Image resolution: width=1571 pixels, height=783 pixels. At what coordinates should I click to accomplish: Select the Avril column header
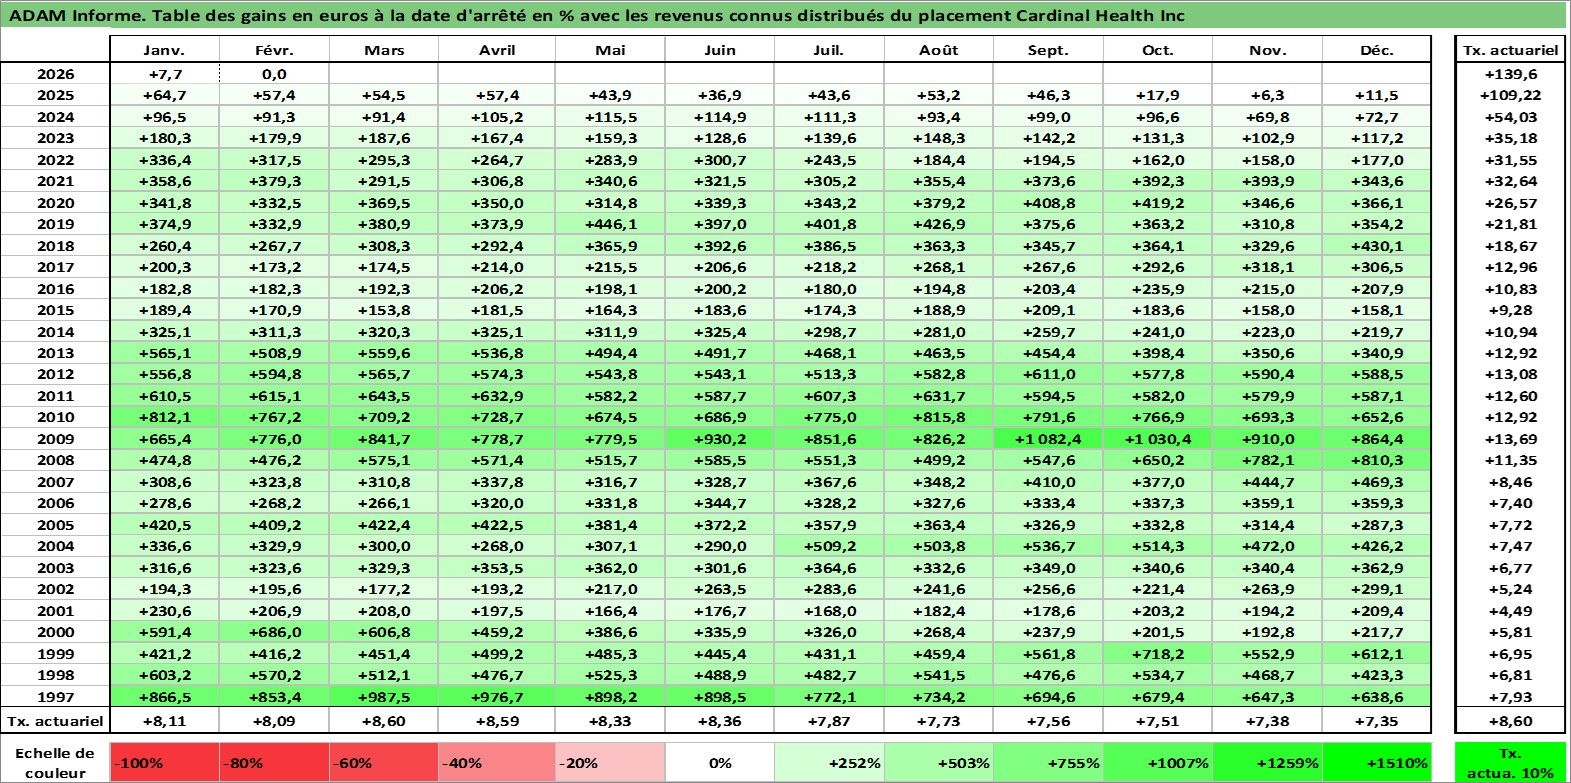click(x=497, y=50)
